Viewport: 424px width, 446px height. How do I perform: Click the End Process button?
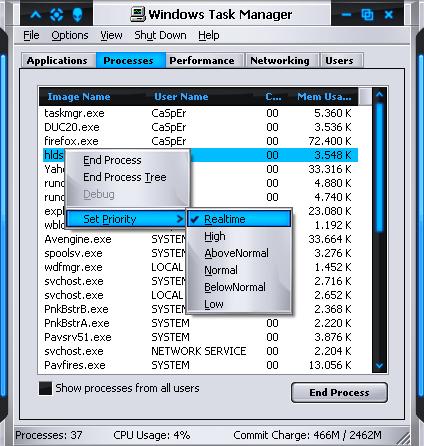tap(339, 392)
